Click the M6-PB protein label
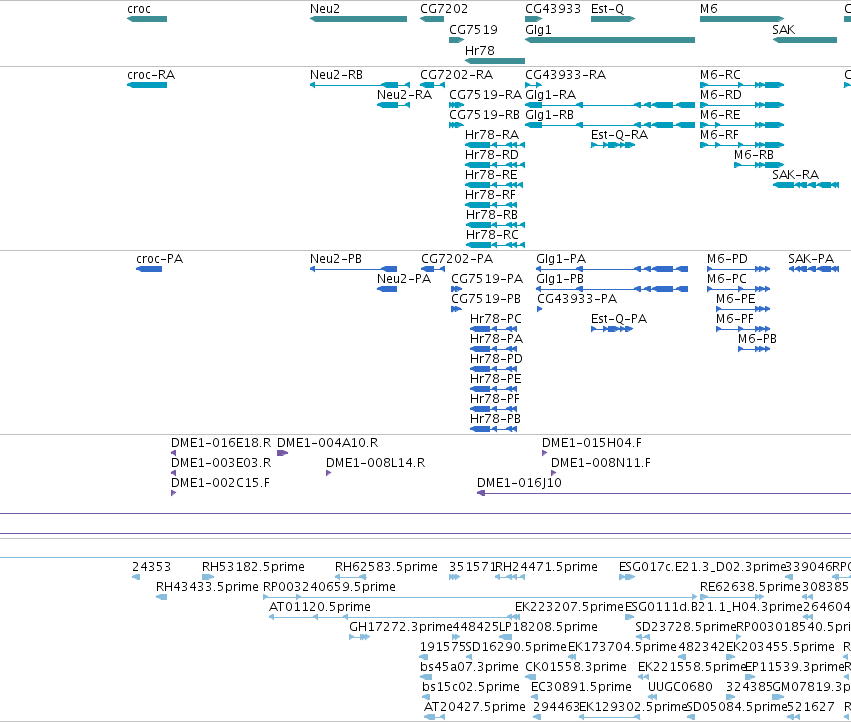Image resolution: width=851 pixels, height=722 pixels. (757, 339)
